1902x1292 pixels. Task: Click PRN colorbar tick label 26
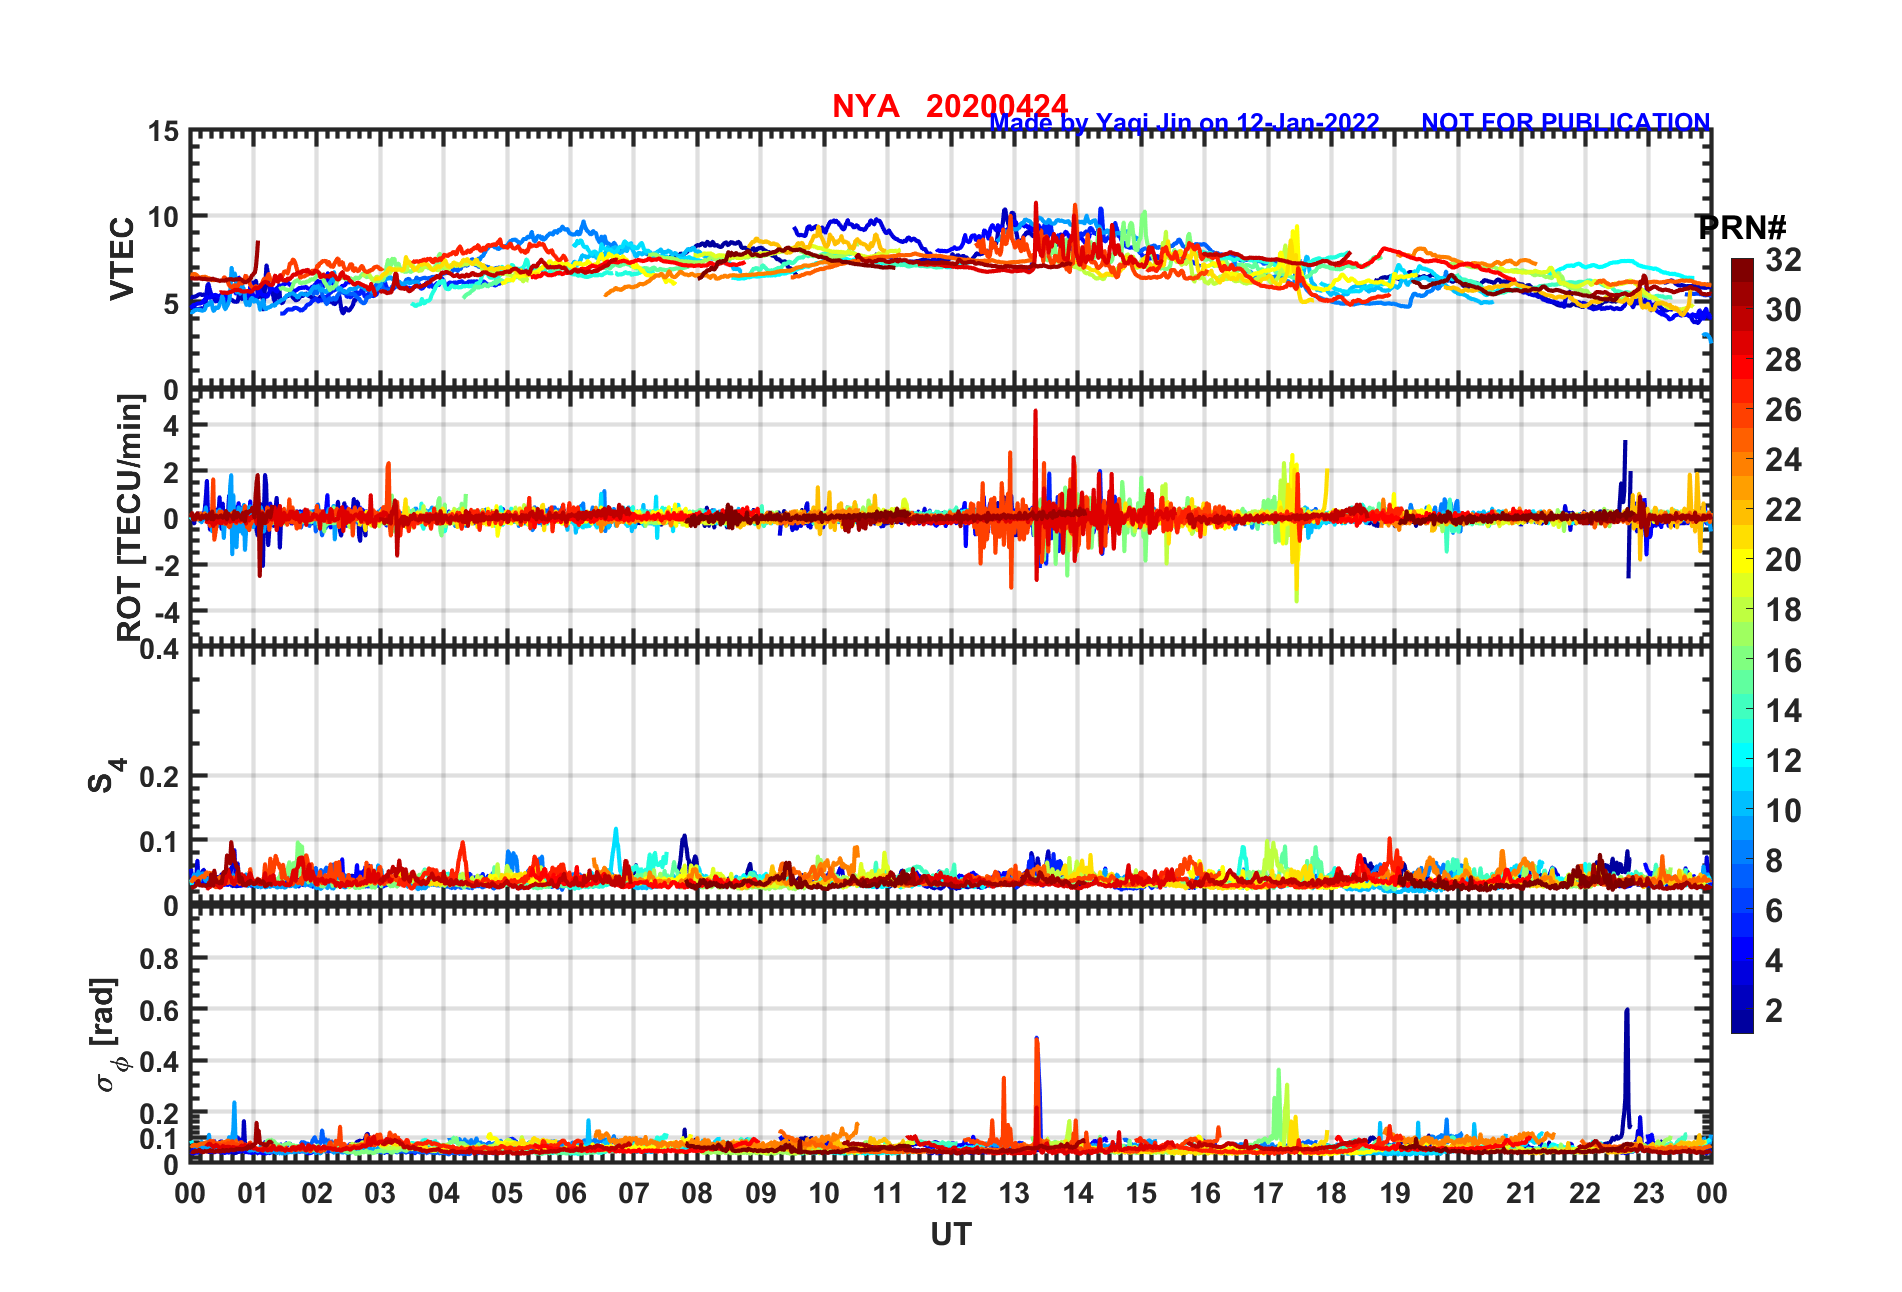tap(1784, 410)
